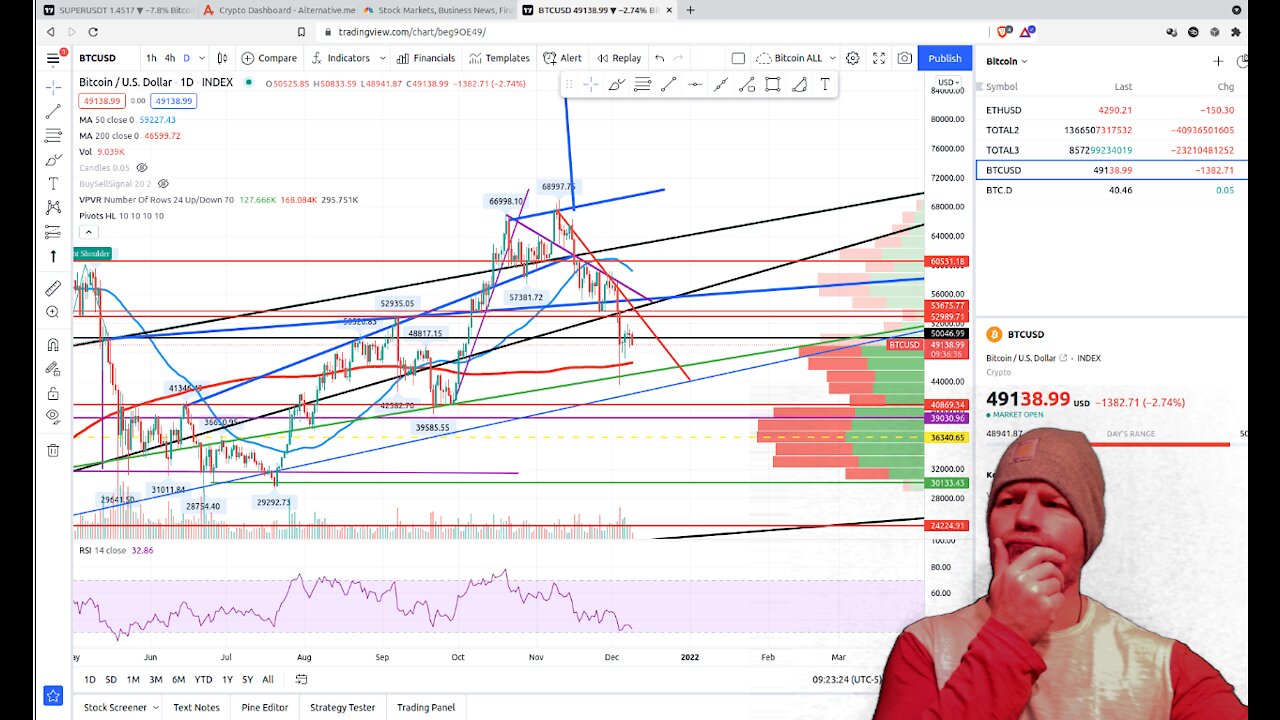
Task: Reload the browser page
Action: click(94, 32)
